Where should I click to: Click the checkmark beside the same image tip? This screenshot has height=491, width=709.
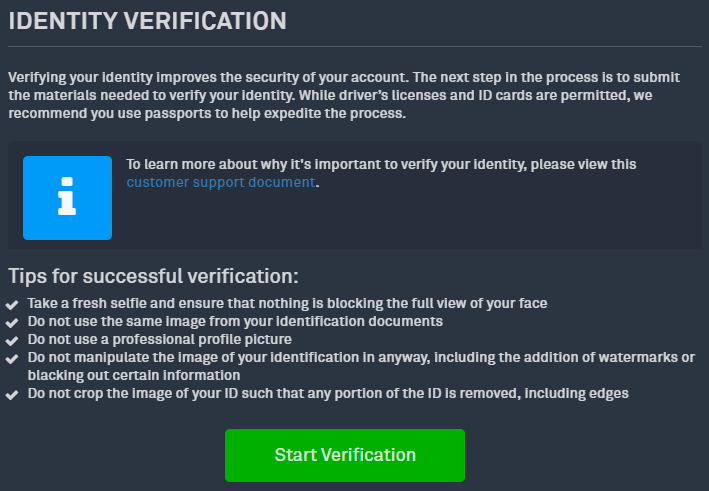coord(12,322)
